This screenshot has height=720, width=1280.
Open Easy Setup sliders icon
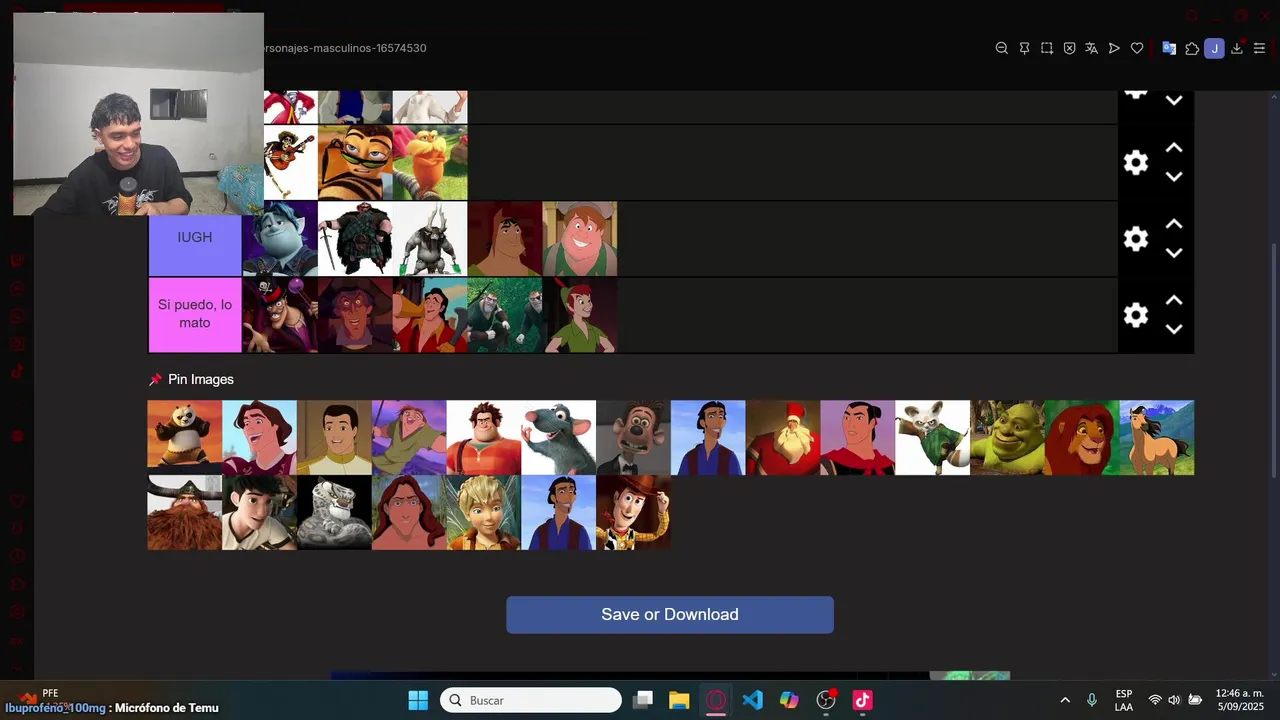[1259, 48]
